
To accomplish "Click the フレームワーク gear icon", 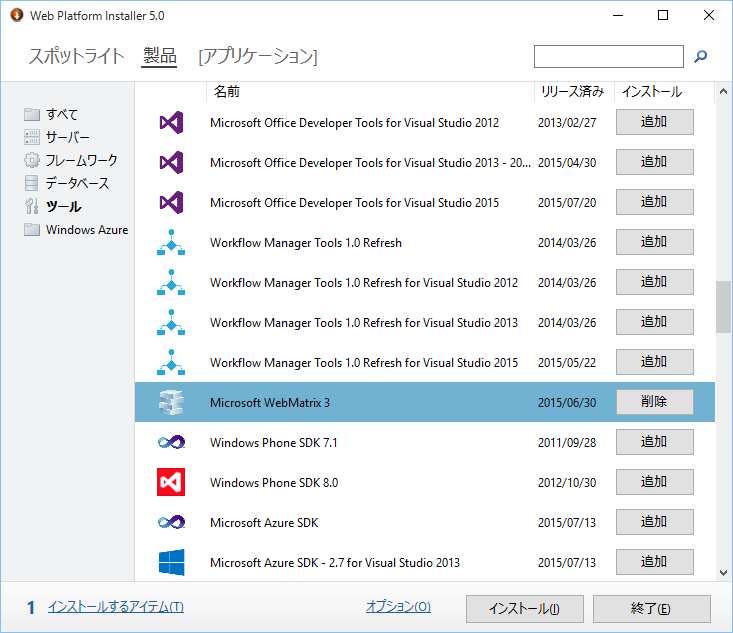I will click(32, 160).
